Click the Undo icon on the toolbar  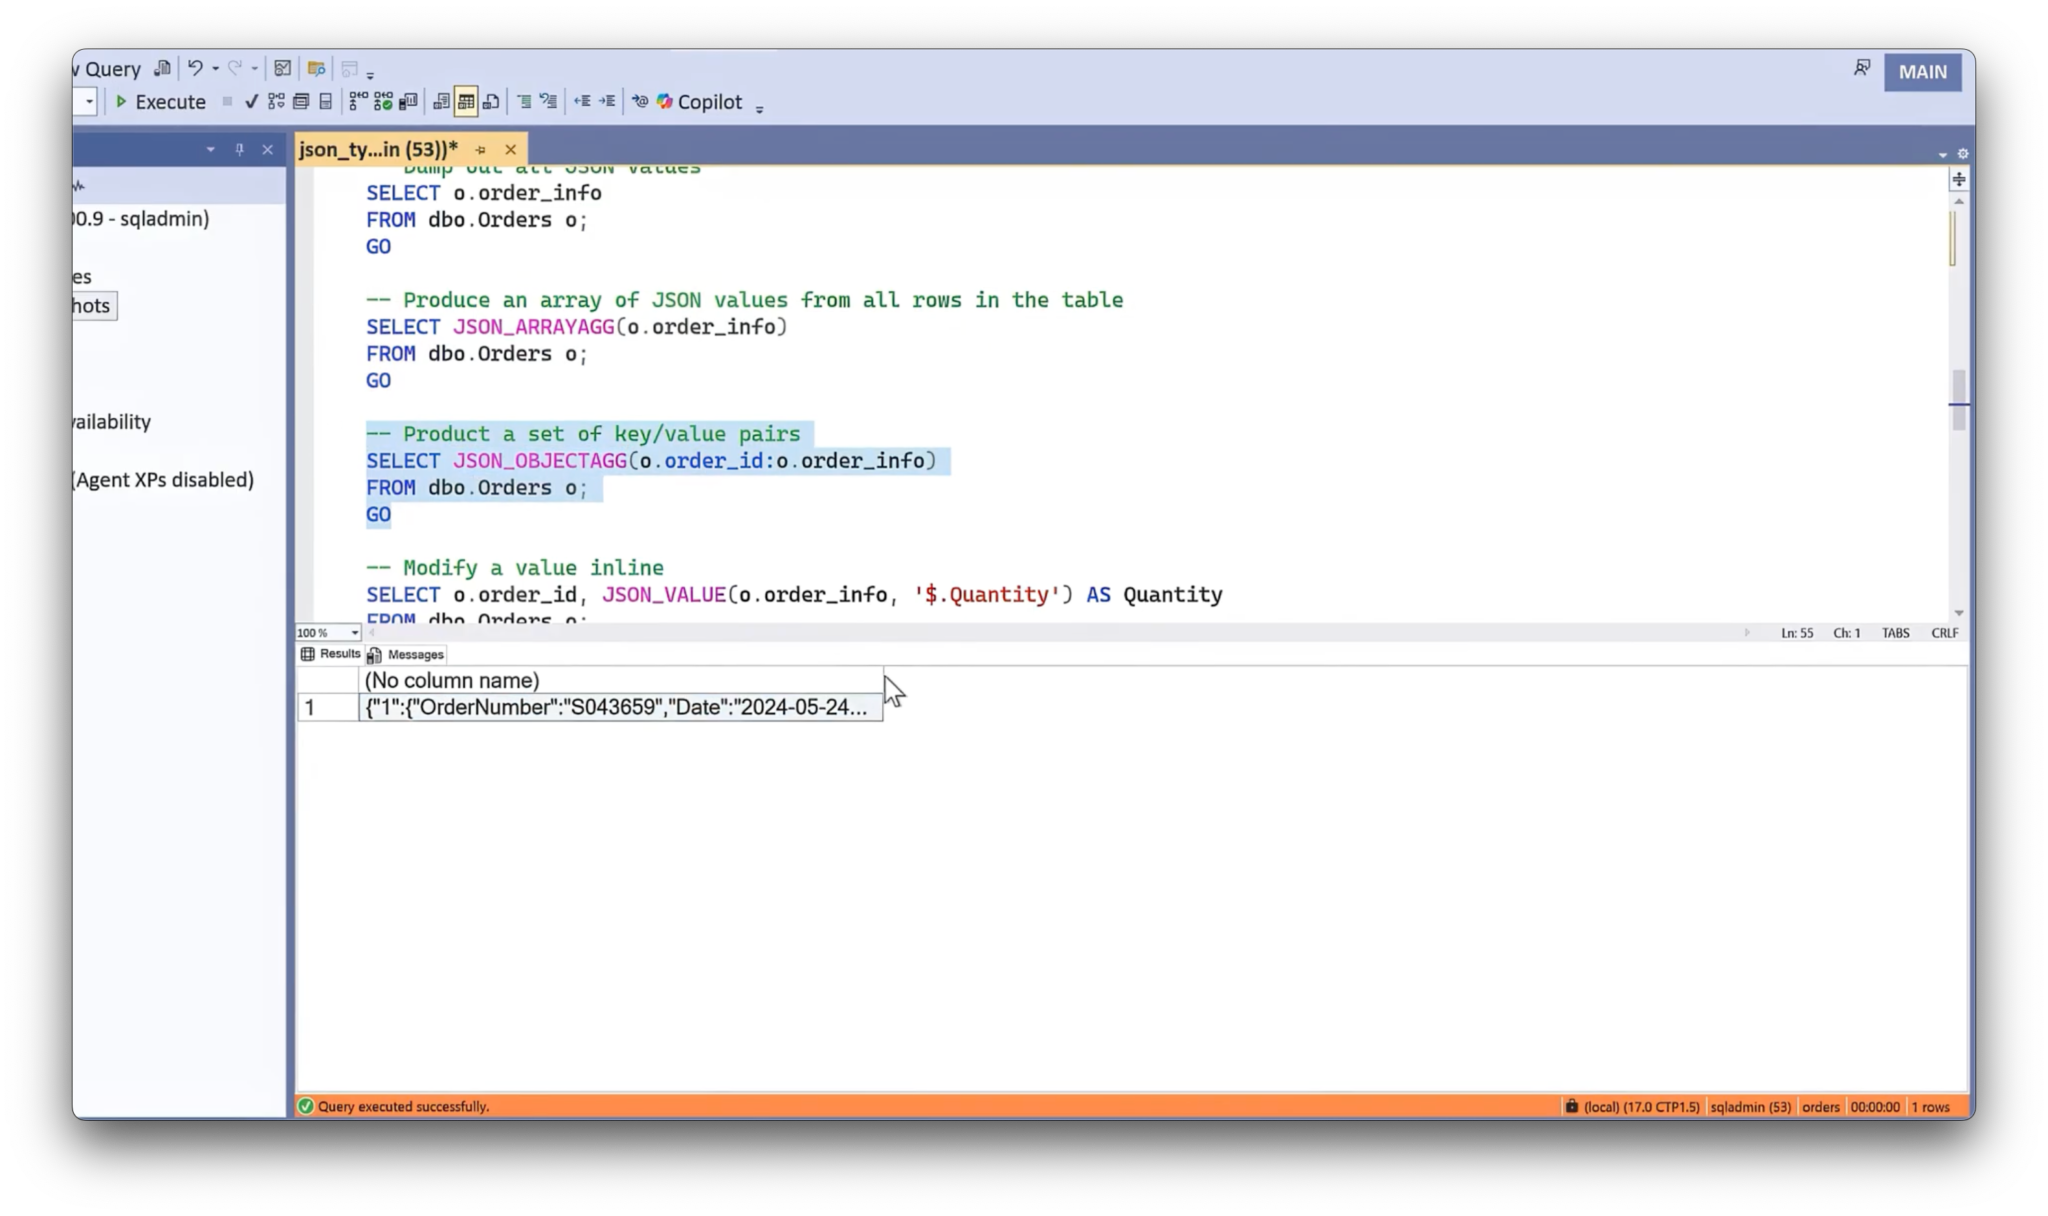[x=196, y=68]
